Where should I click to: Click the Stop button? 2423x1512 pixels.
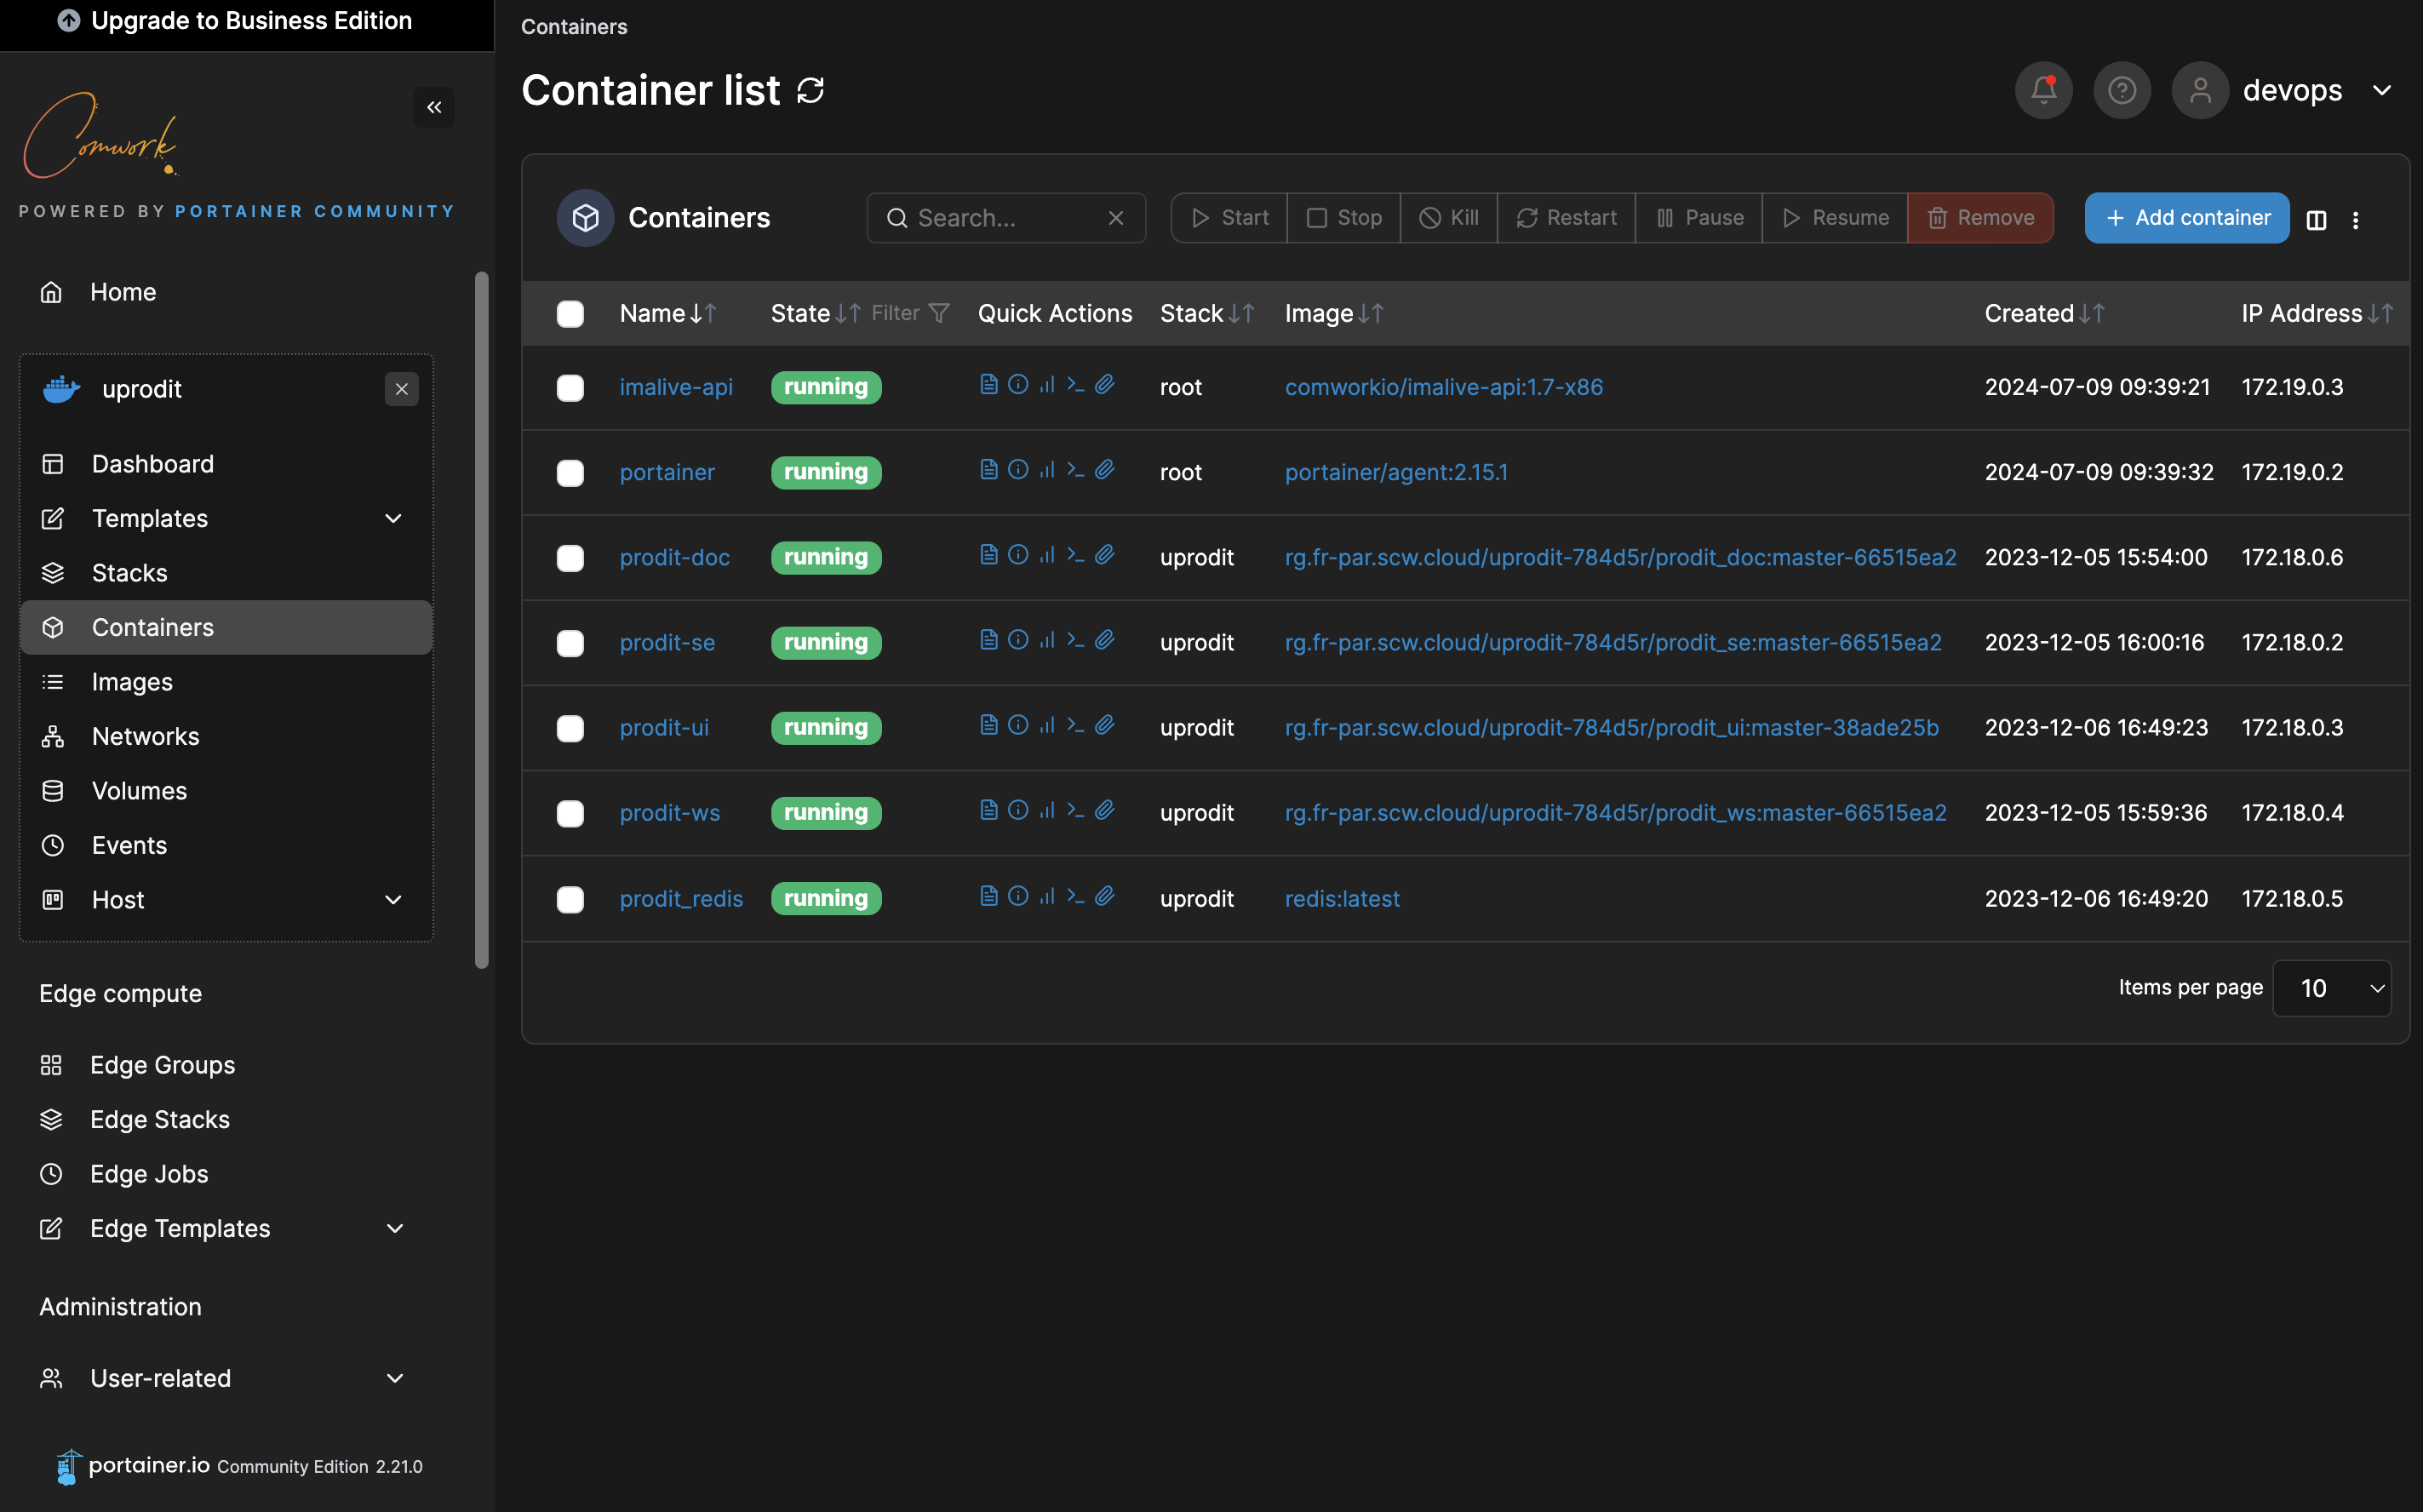(1344, 218)
